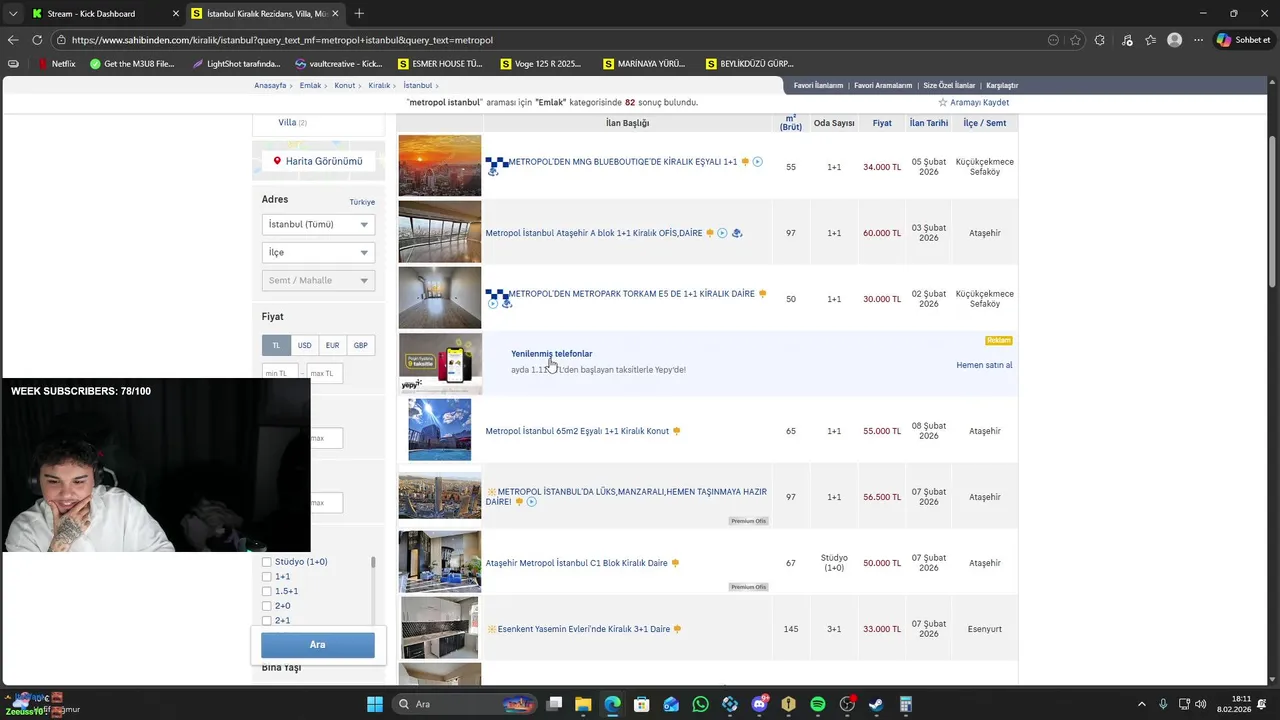Click the blue Ara search button
This screenshot has width=1280, height=720.
click(x=318, y=645)
